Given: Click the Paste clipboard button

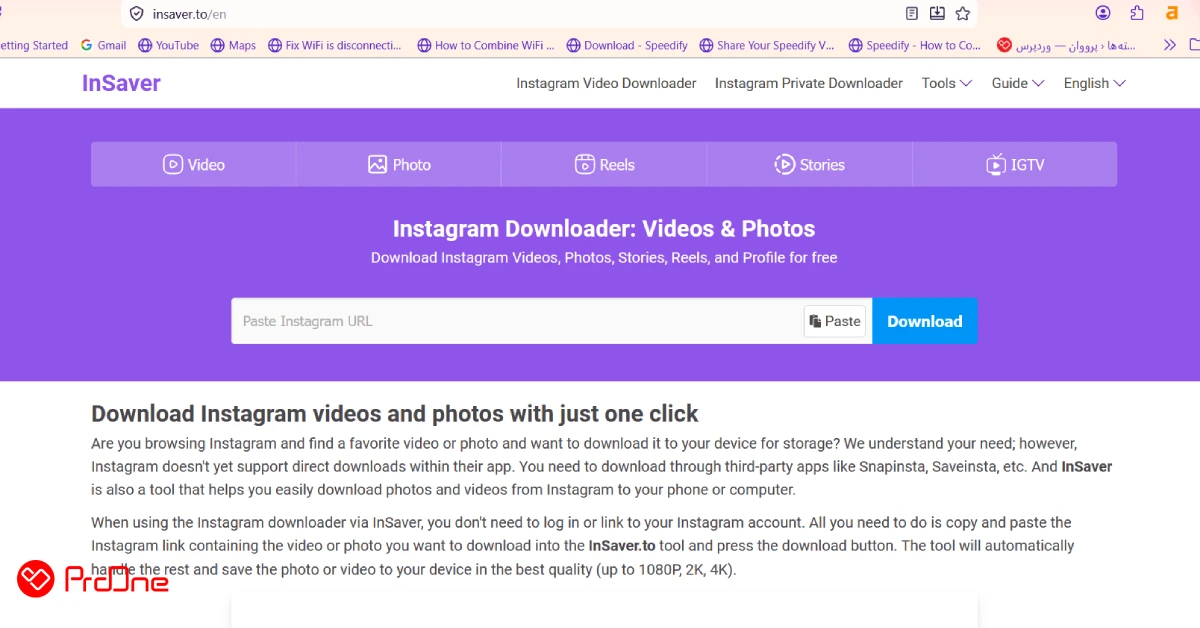Looking at the screenshot, I should tap(835, 321).
